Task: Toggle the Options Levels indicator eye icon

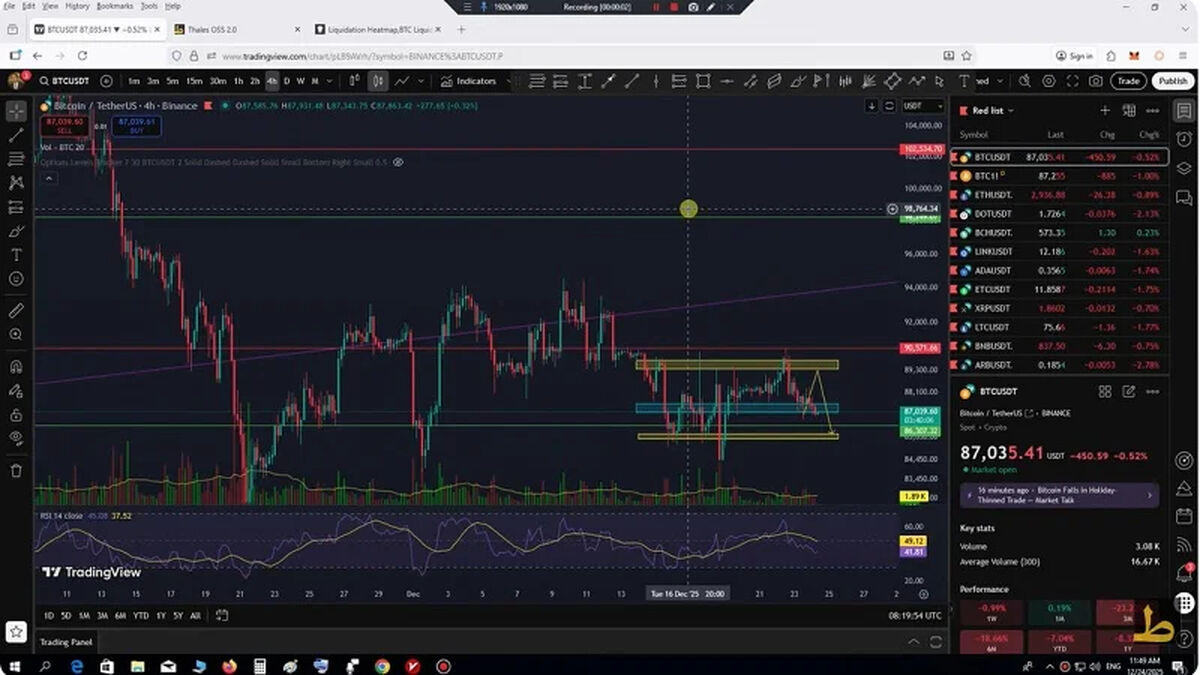Action: coord(399,161)
